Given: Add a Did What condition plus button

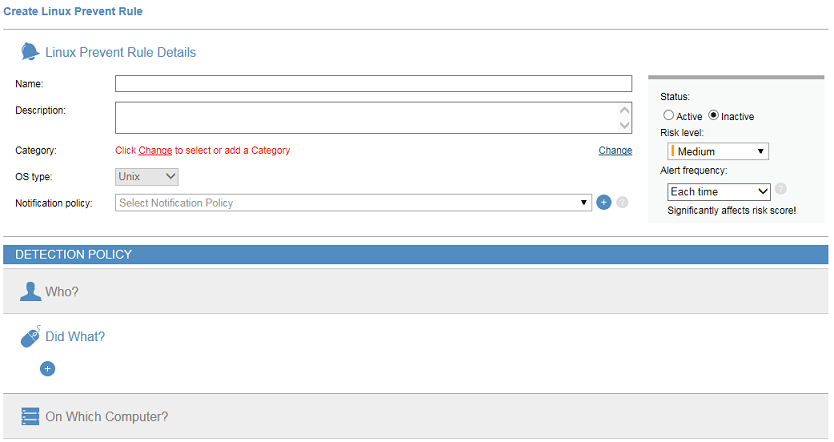Looking at the screenshot, I should tap(47, 369).
